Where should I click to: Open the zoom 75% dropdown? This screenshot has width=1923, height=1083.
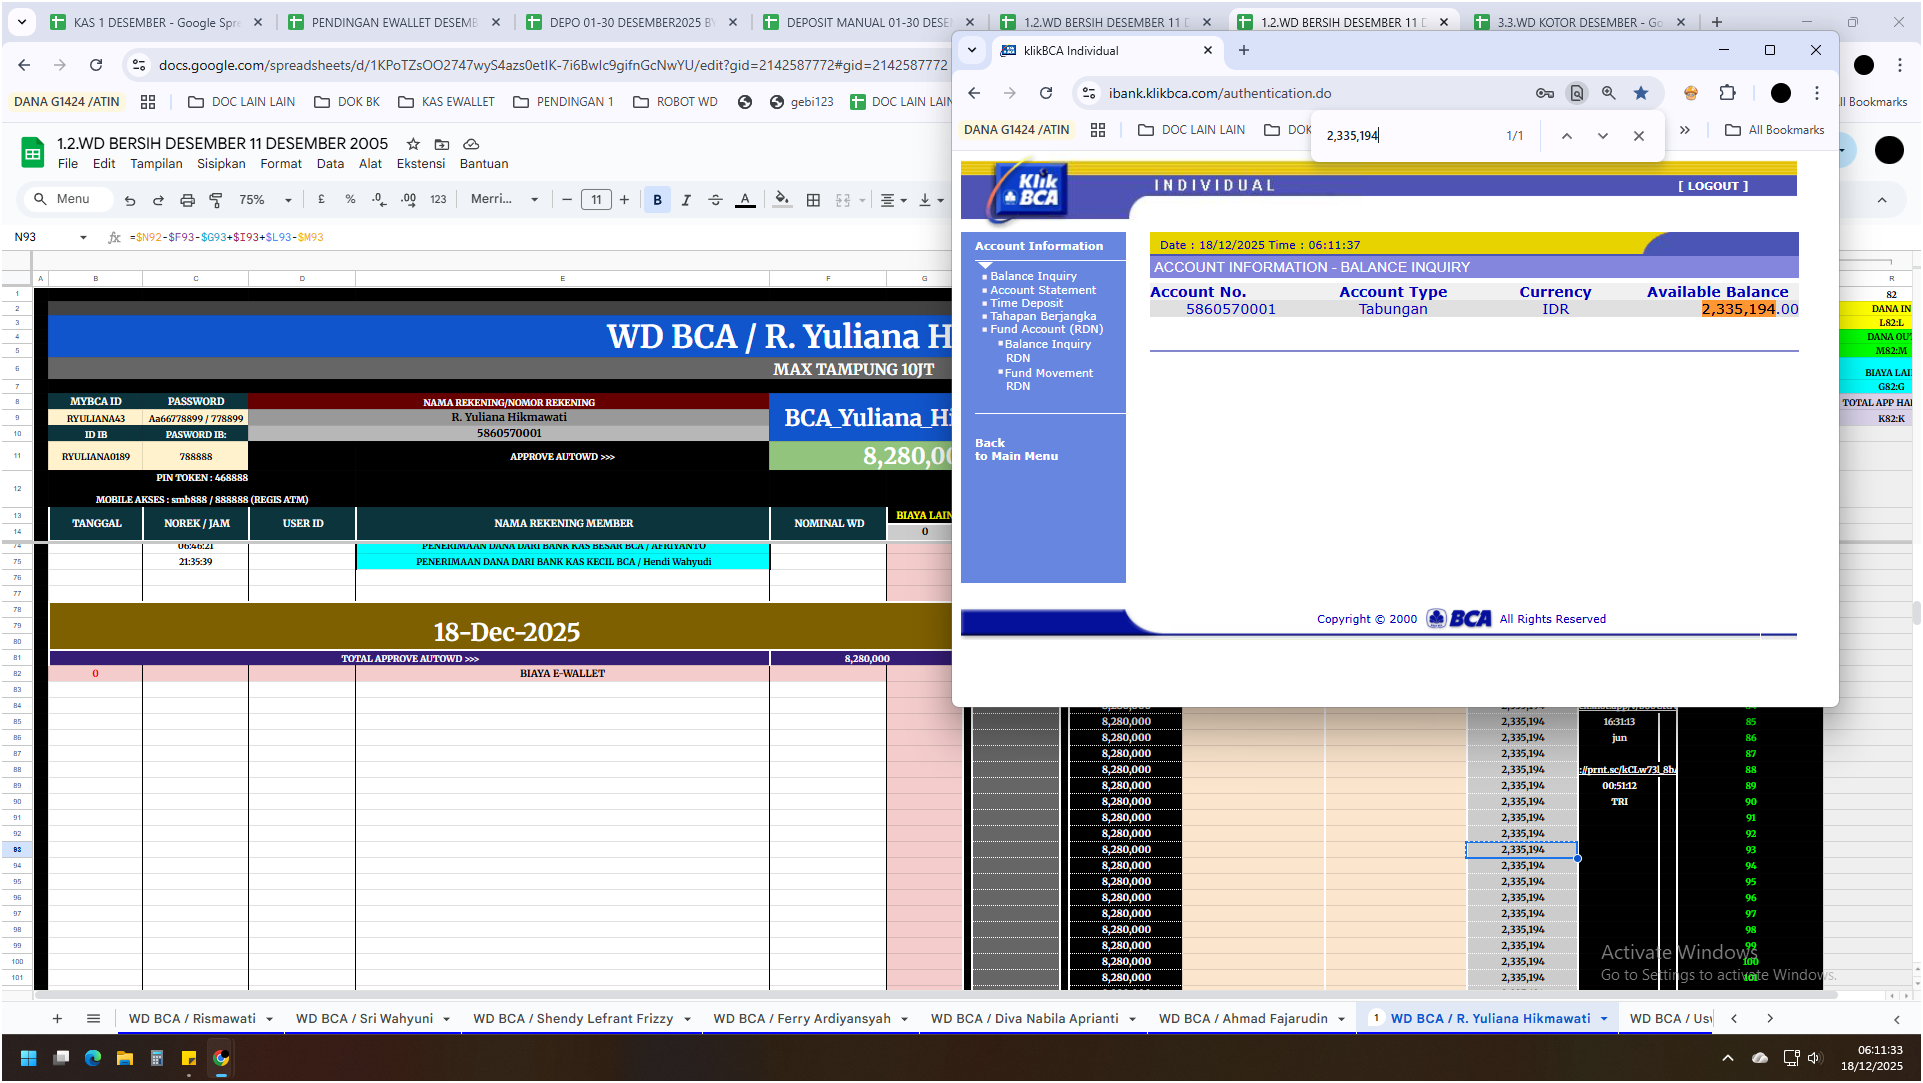(x=265, y=200)
